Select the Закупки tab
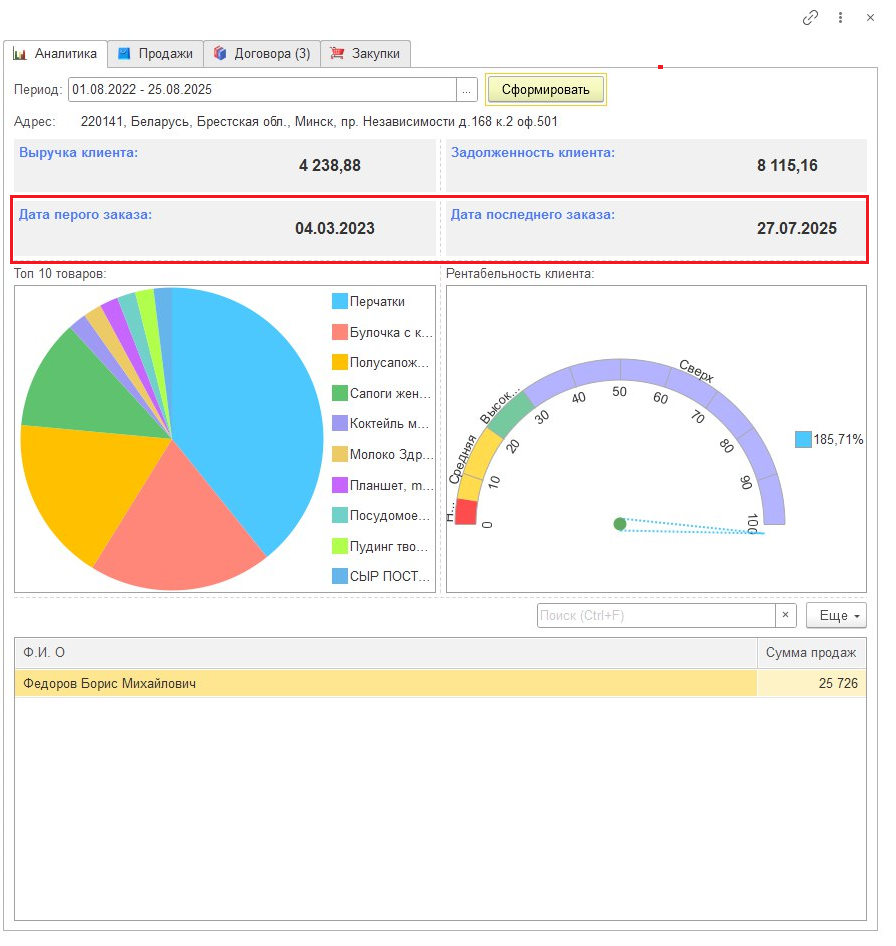Image resolution: width=896 pixels, height=946 pixels. pos(365,53)
